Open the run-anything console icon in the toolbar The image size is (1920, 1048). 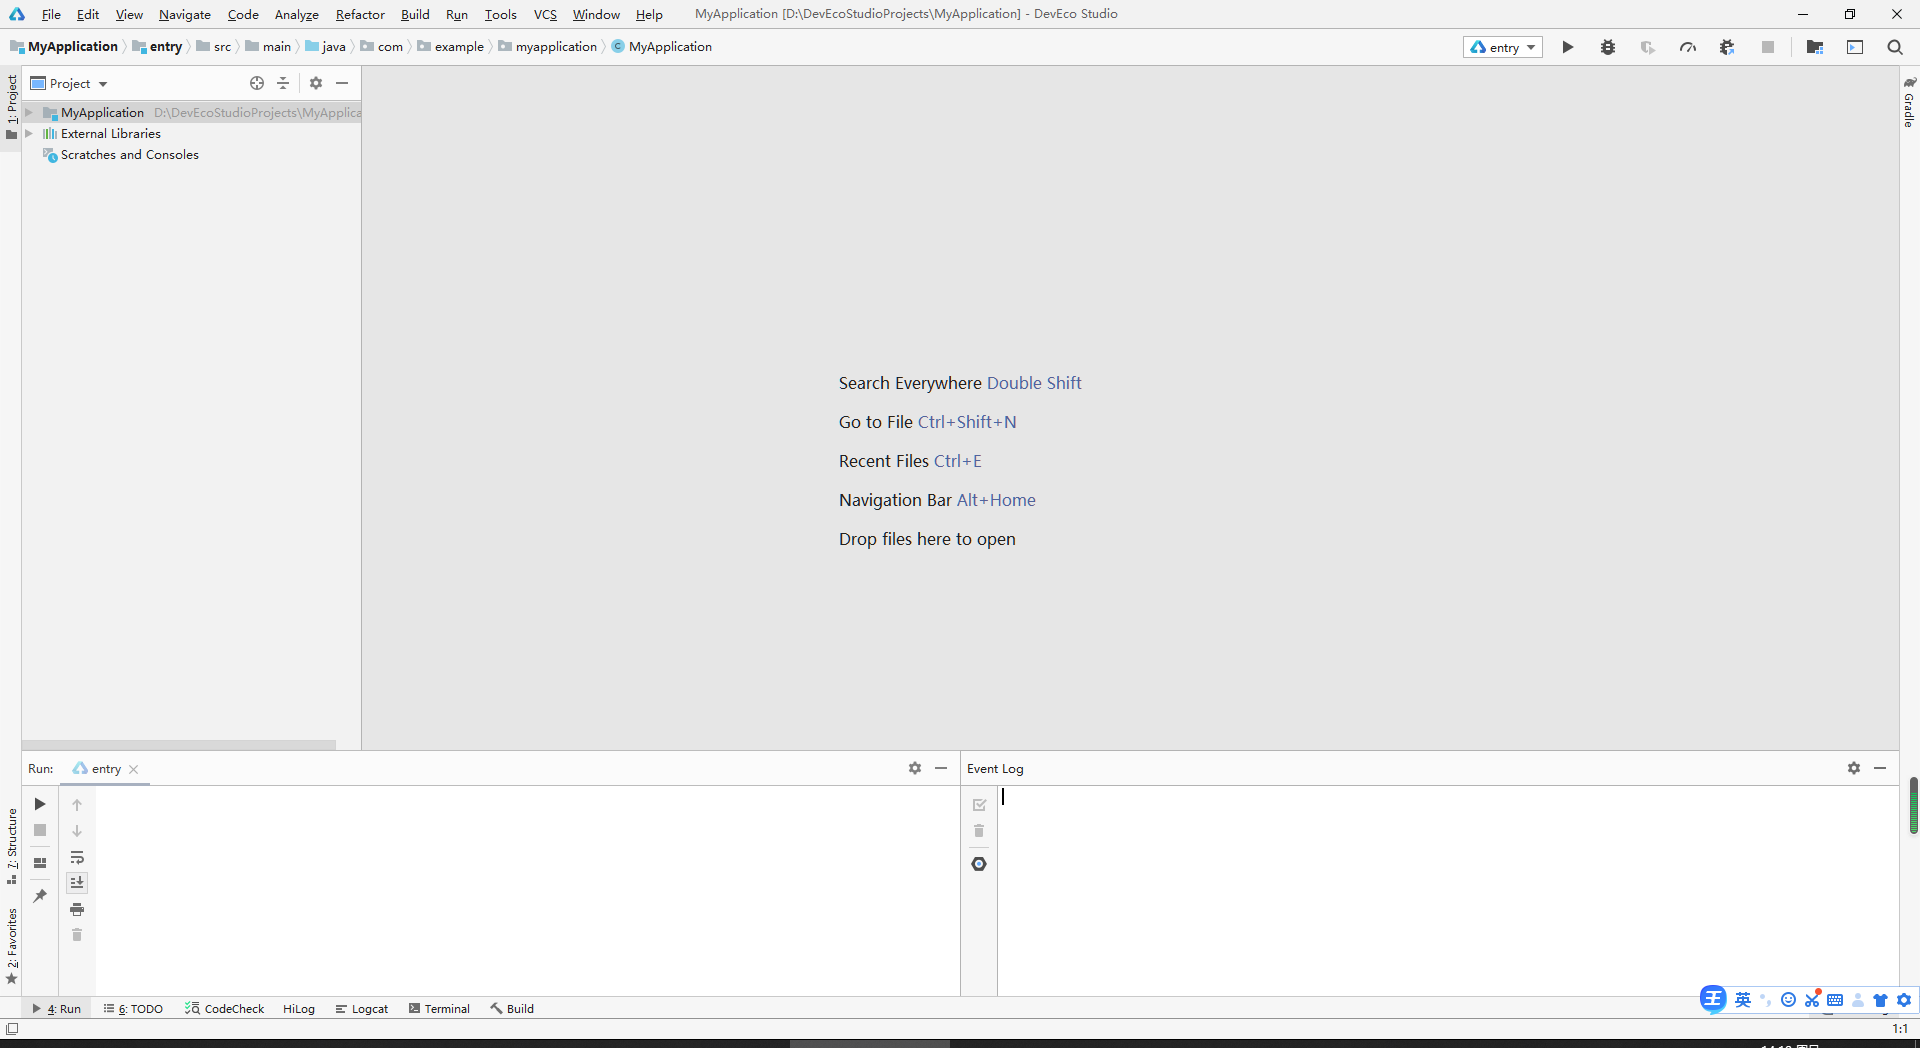1855,47
